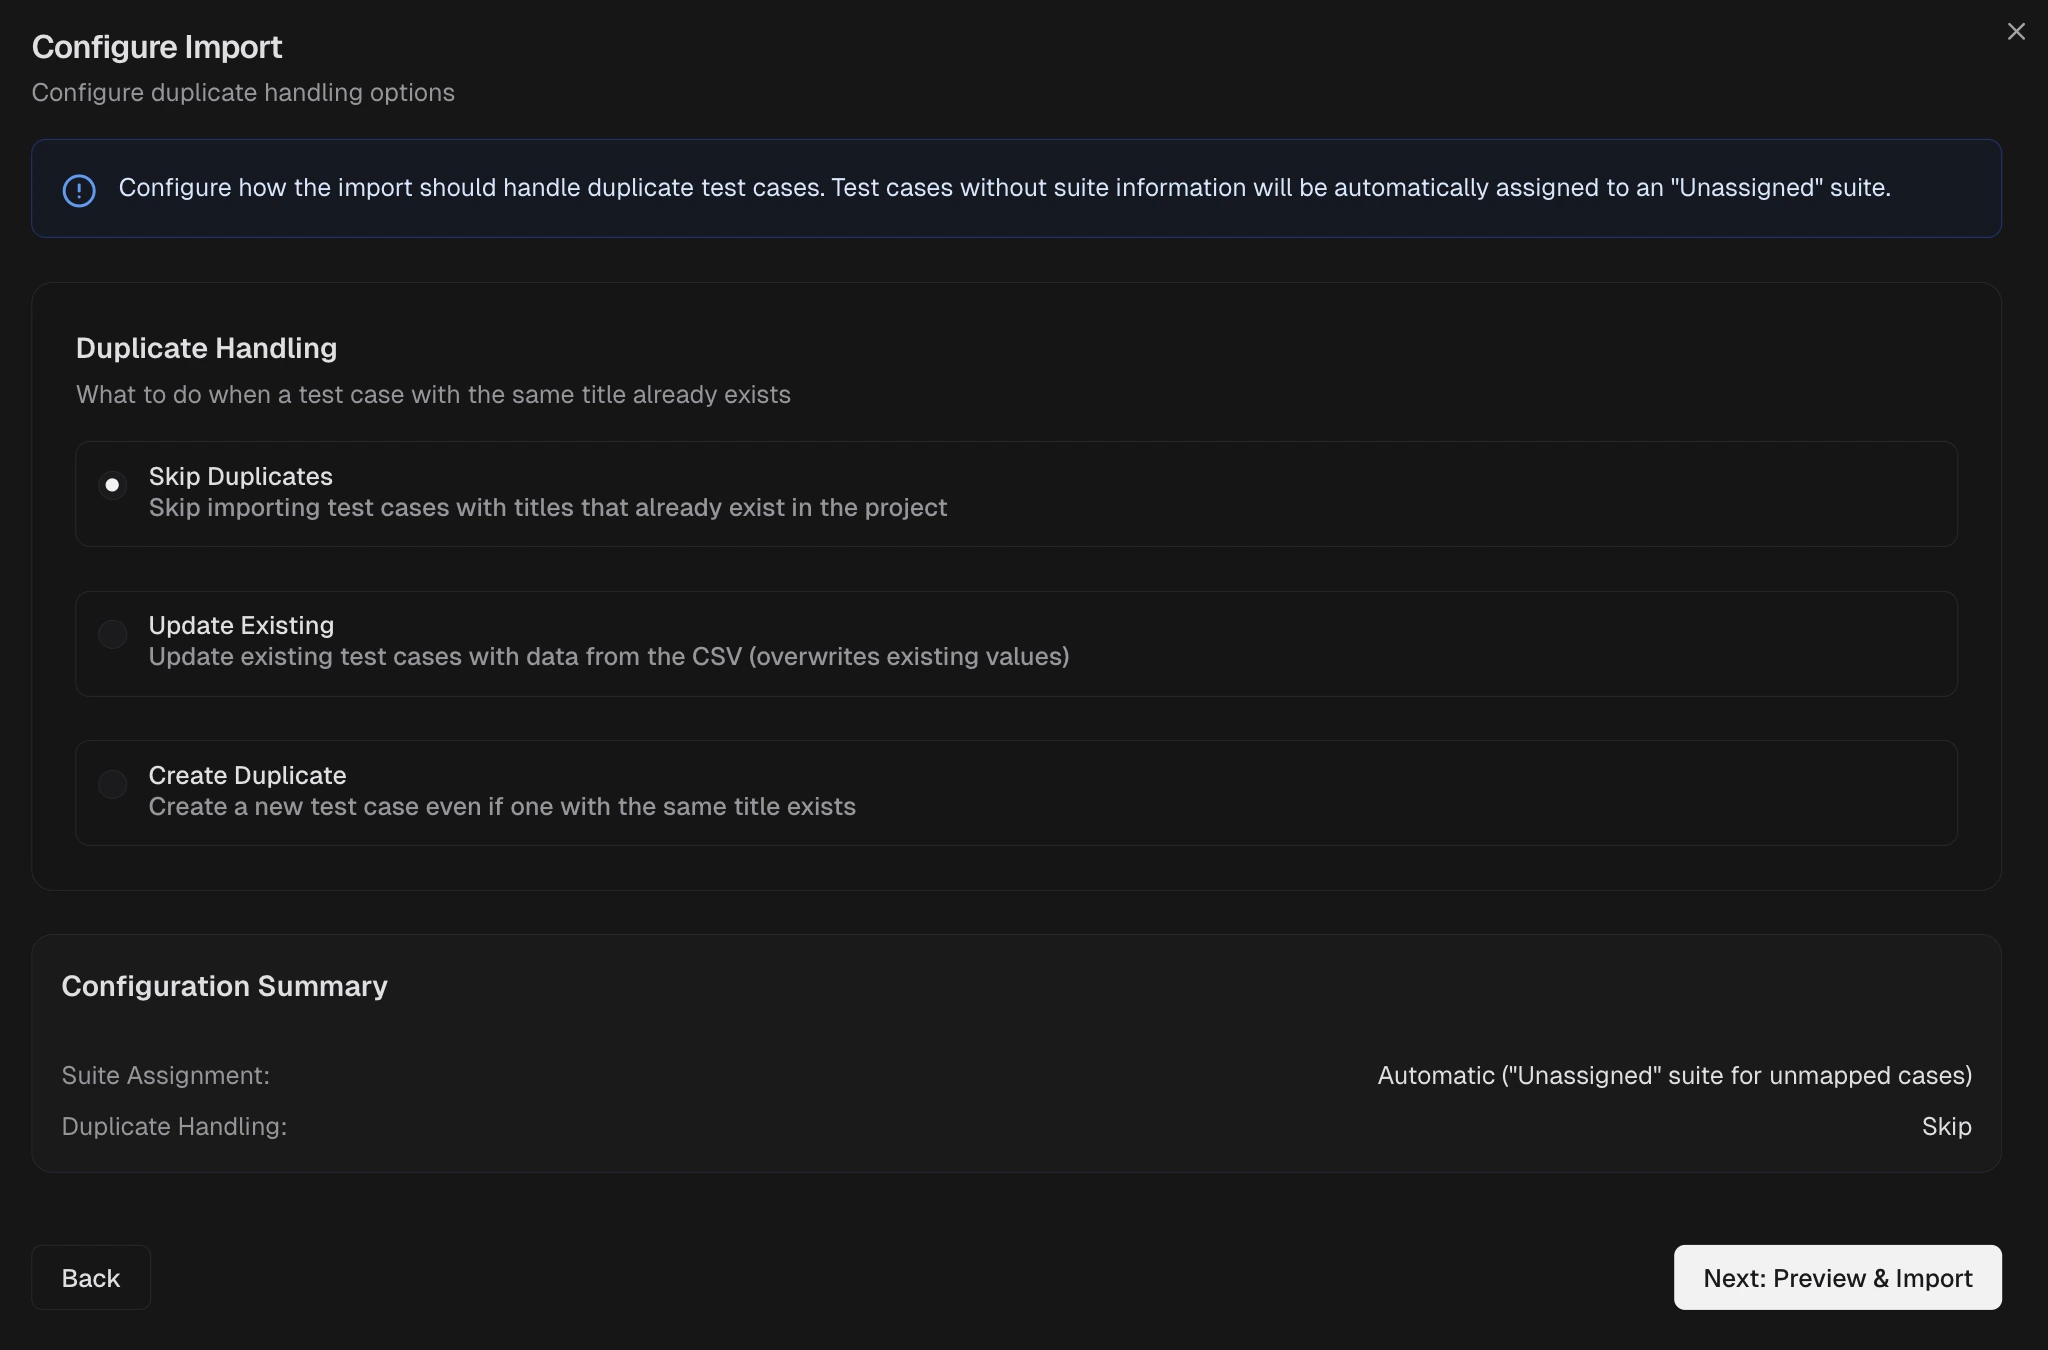Viewport: 2048px width, 1350px height.
Task: Click the X icon to close Configure Import
Action: (2016, 31)
